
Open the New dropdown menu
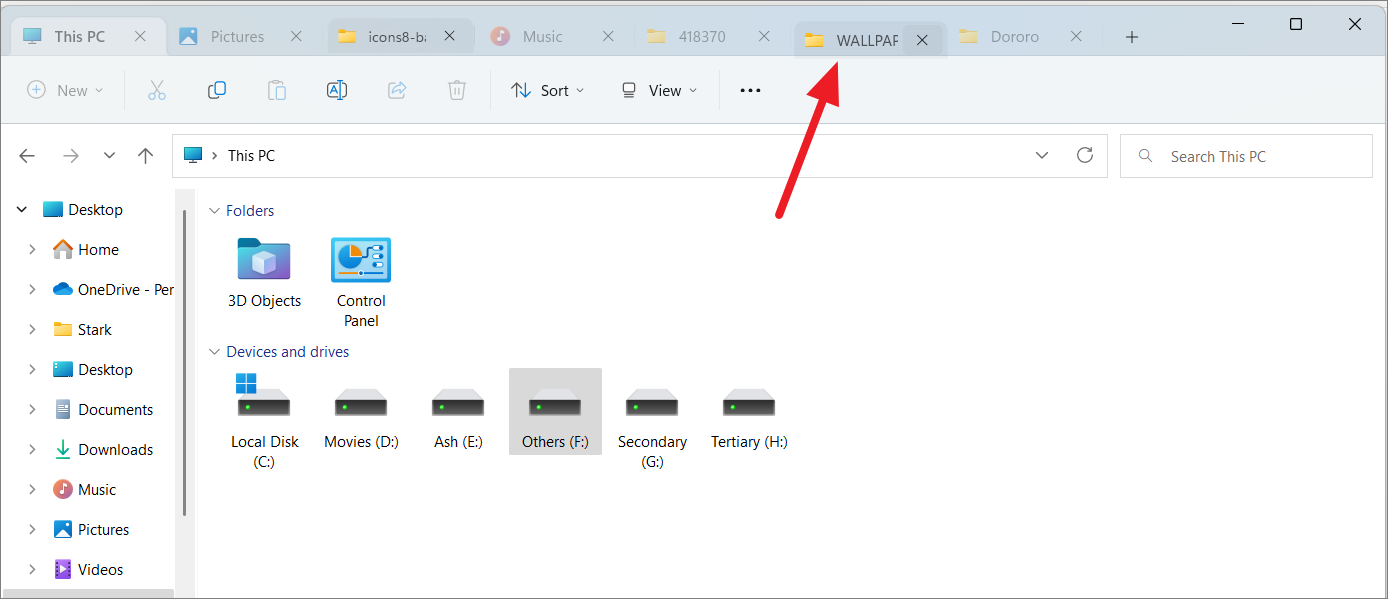pyautogui.click(x=65, y=90)
